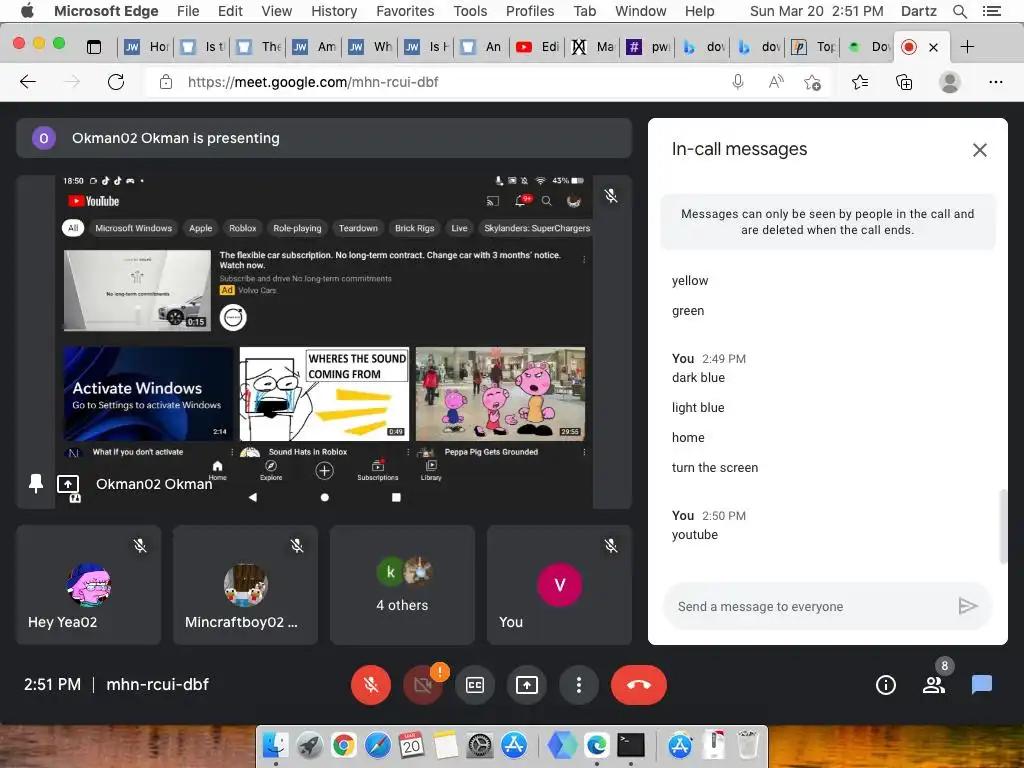Click meeting code mhn-rcui-dbf text
Viewport: 1024px width, 768px height.
(x=157, y=684)
